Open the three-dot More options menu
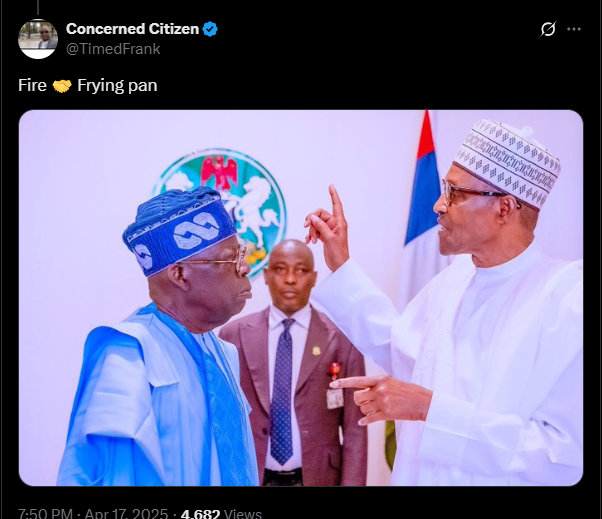602x519 pixels. point(574,29)
